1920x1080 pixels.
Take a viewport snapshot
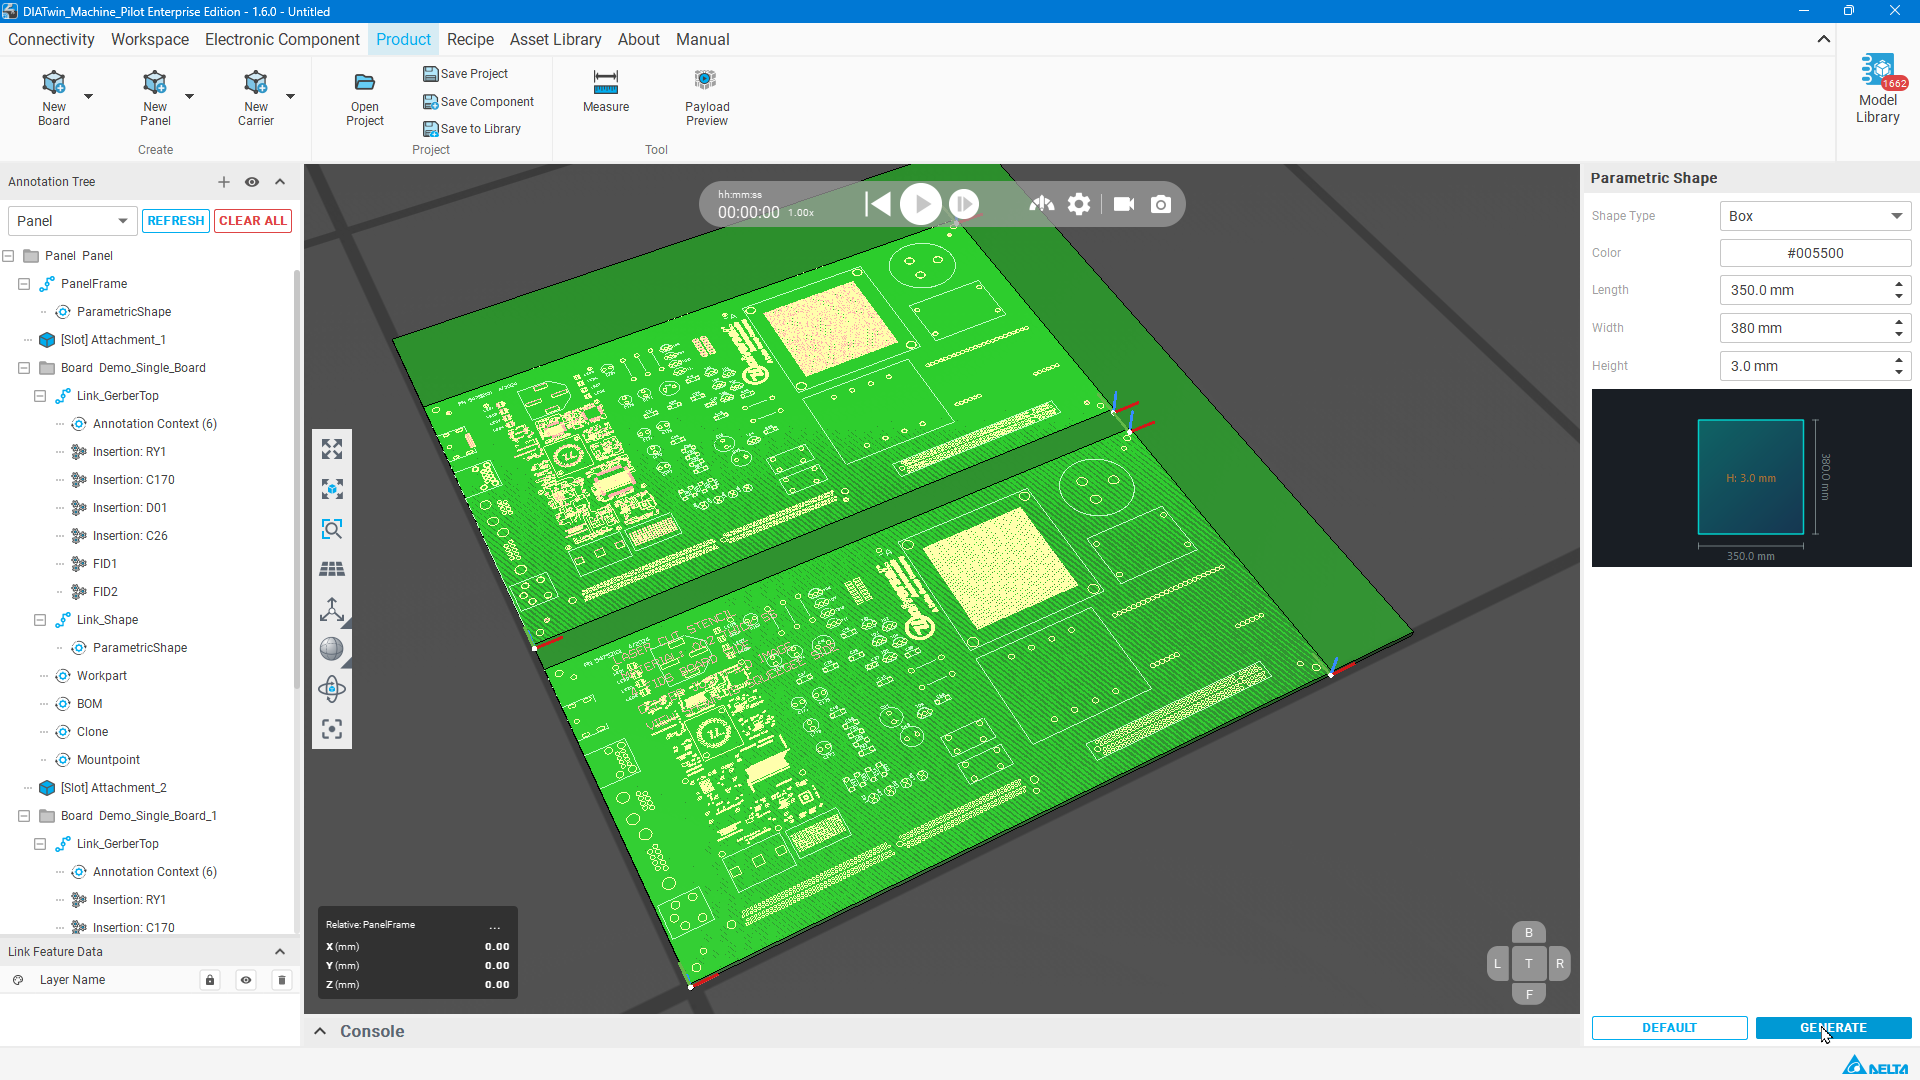click(x=1161, y=204)
